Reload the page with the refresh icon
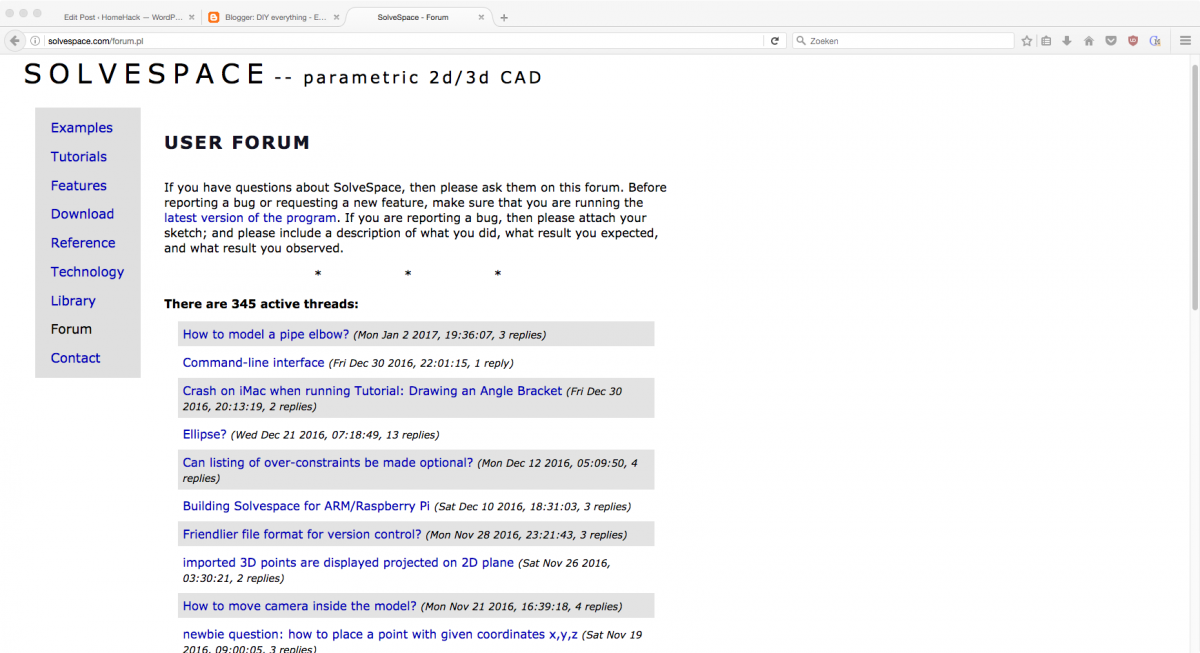The image size is (1200, 653). click(774, 41)
